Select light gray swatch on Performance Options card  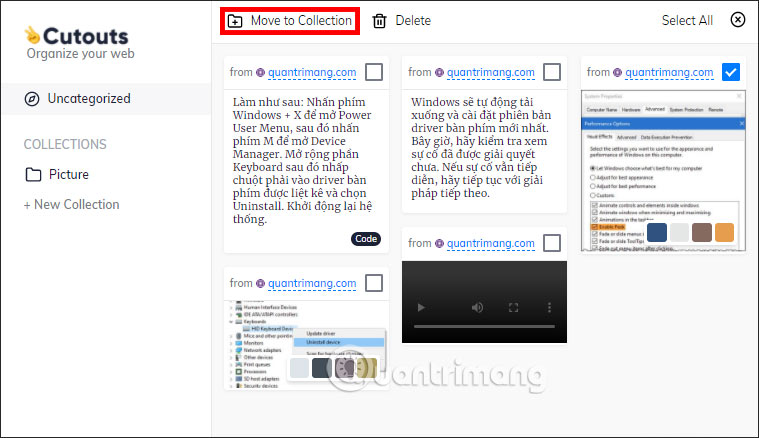tap(679, 232)
